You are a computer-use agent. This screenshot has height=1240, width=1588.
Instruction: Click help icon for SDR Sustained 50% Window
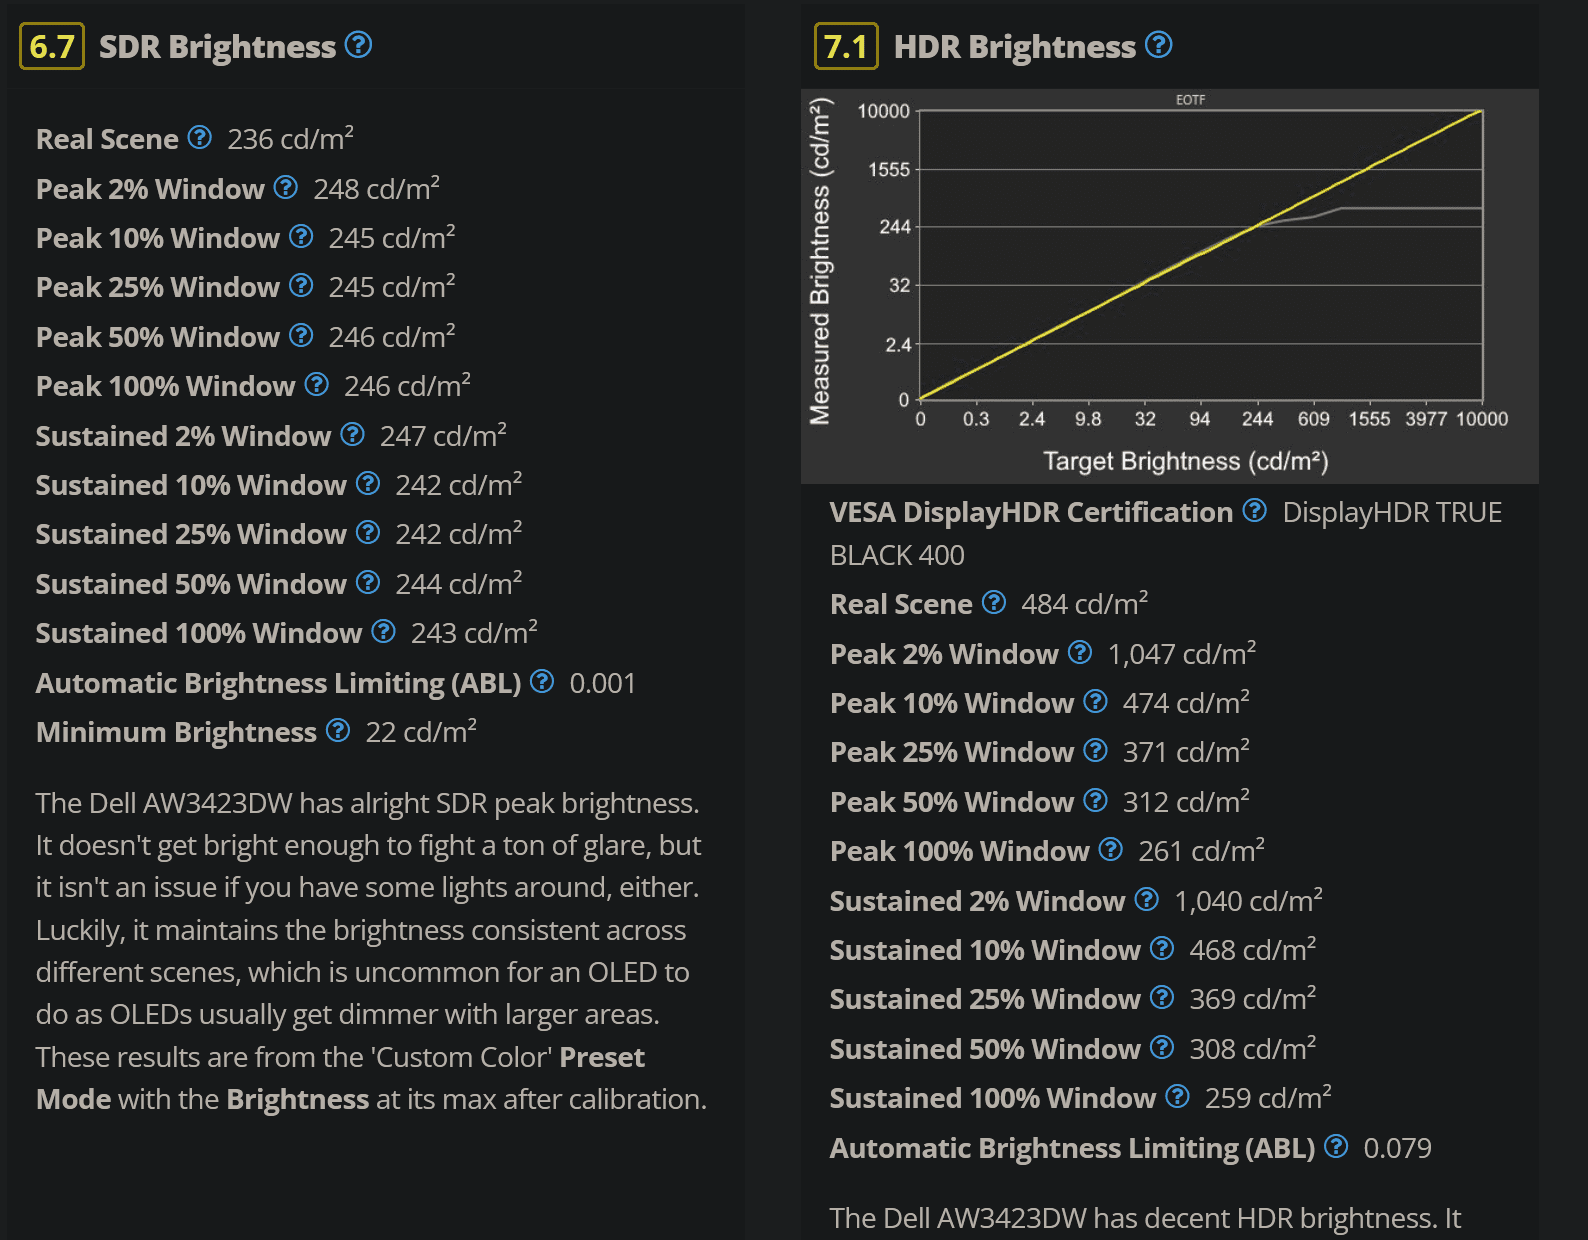point(368,582)
